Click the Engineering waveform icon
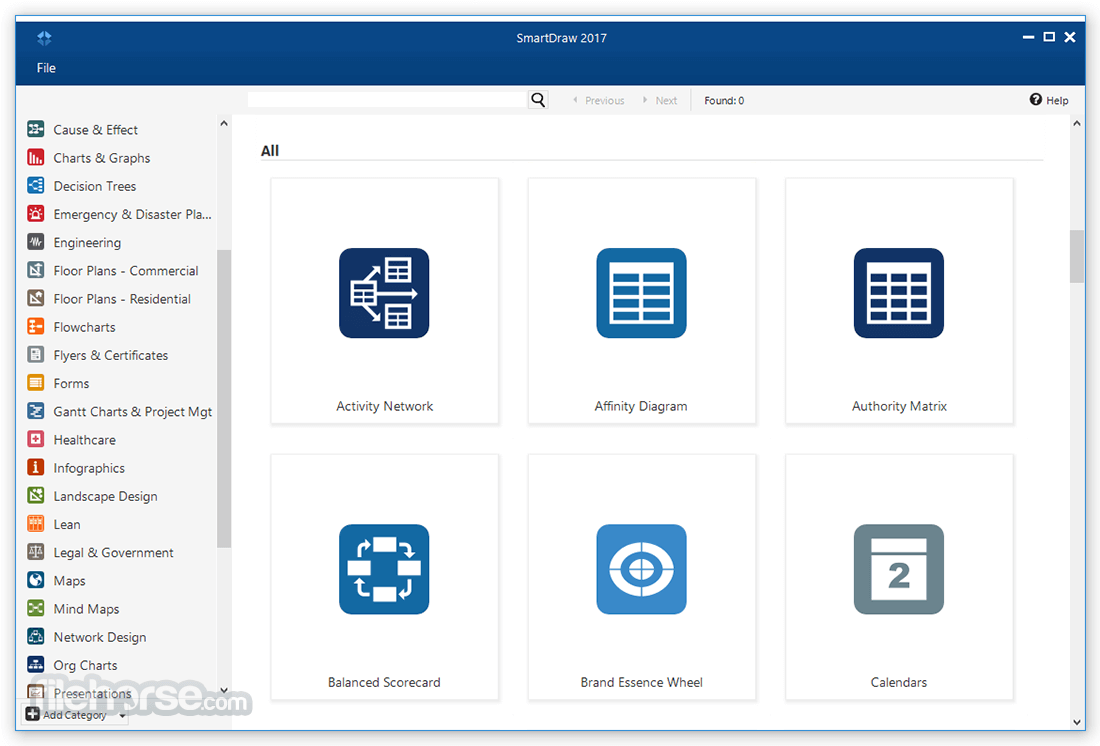This screenshot has height=746, width=1100. [36, 242]
